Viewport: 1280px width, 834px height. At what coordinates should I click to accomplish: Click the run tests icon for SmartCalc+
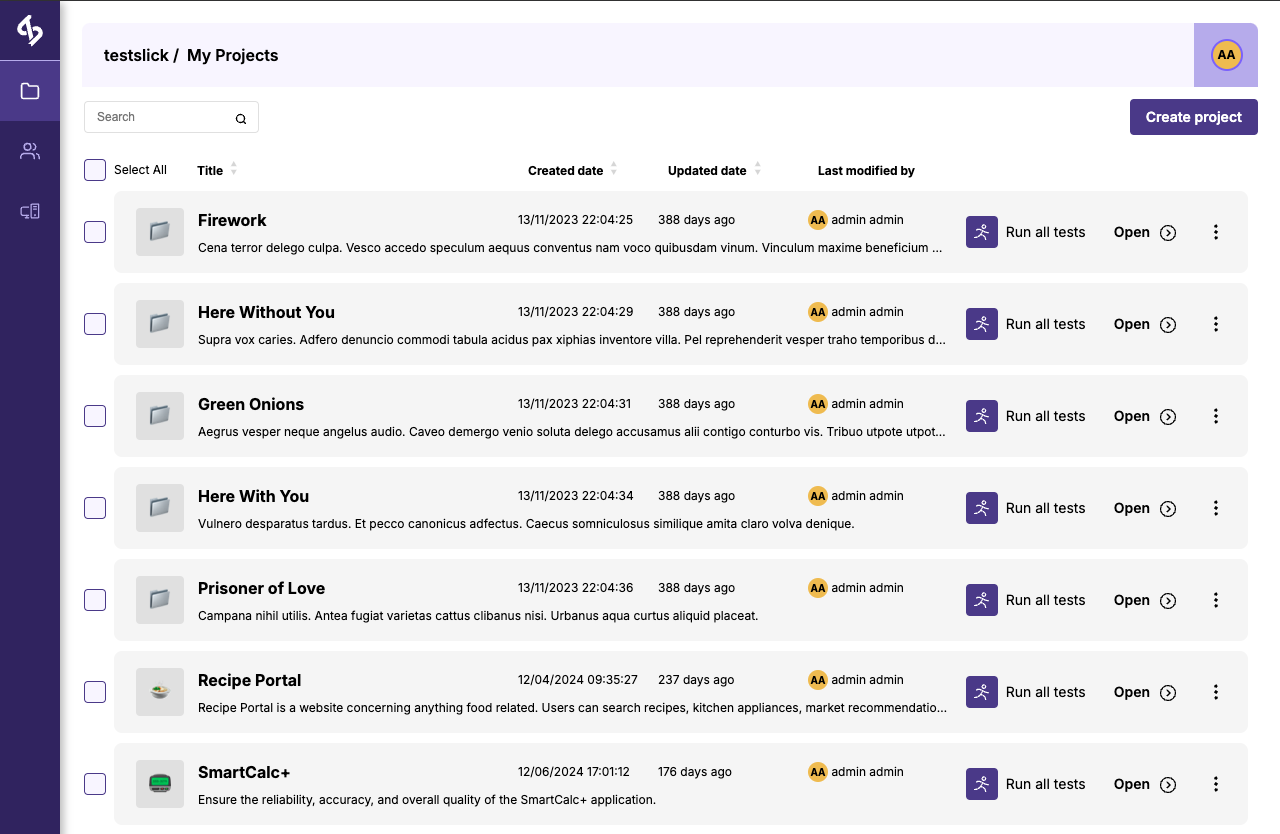981,784
